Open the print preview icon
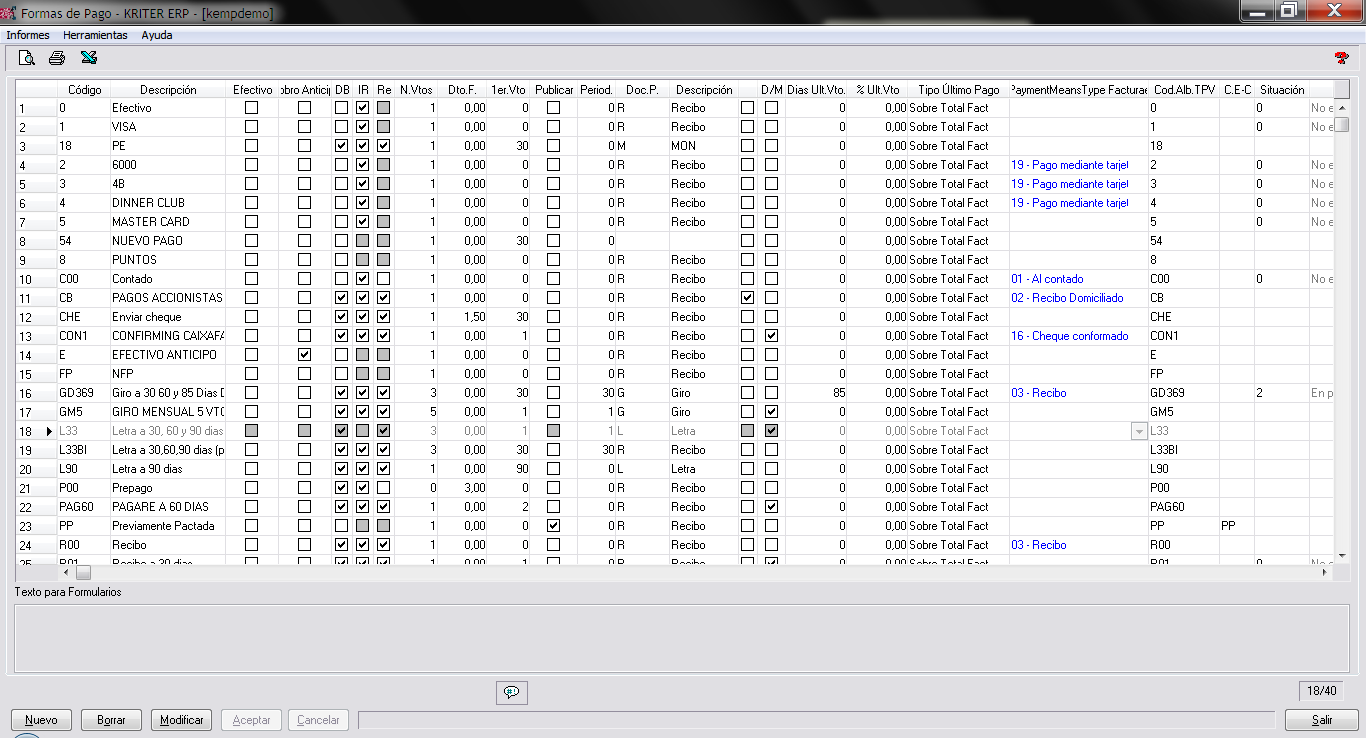This screenshot has width=1366, height=738. pyautogui.click(x=26, y=58)
